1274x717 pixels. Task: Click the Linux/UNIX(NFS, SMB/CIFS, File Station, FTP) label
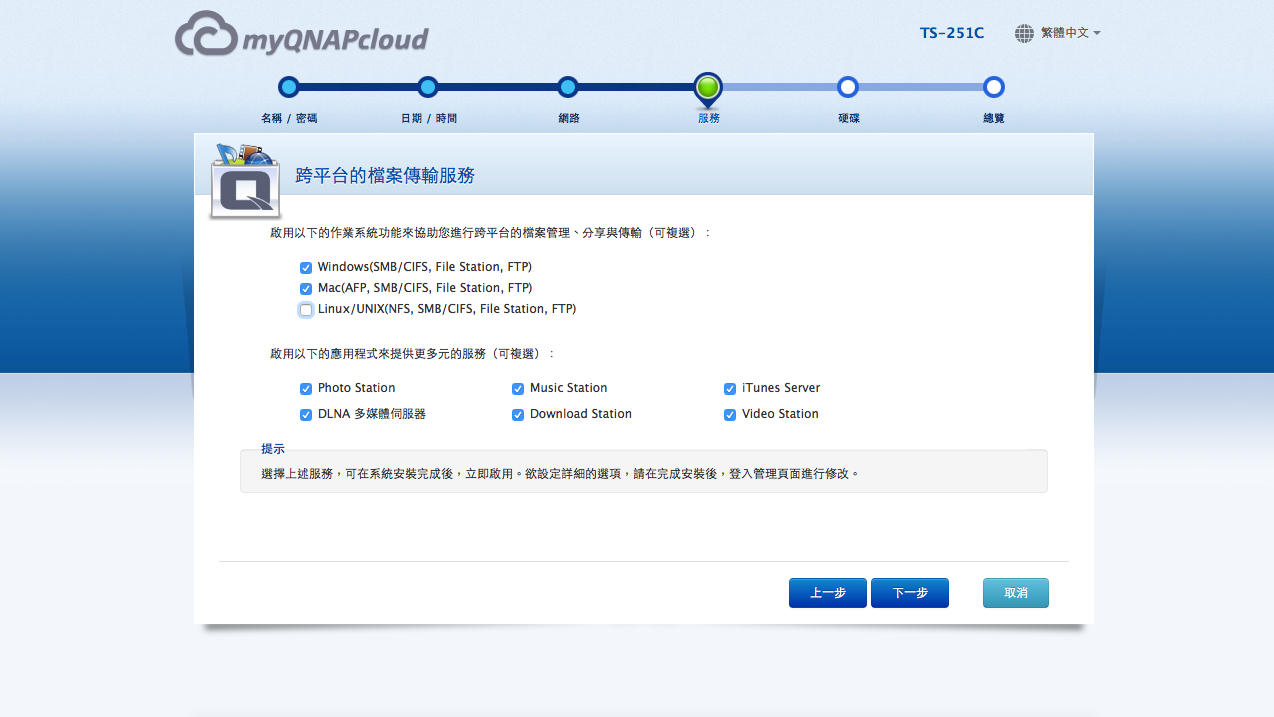coord(447,309)
